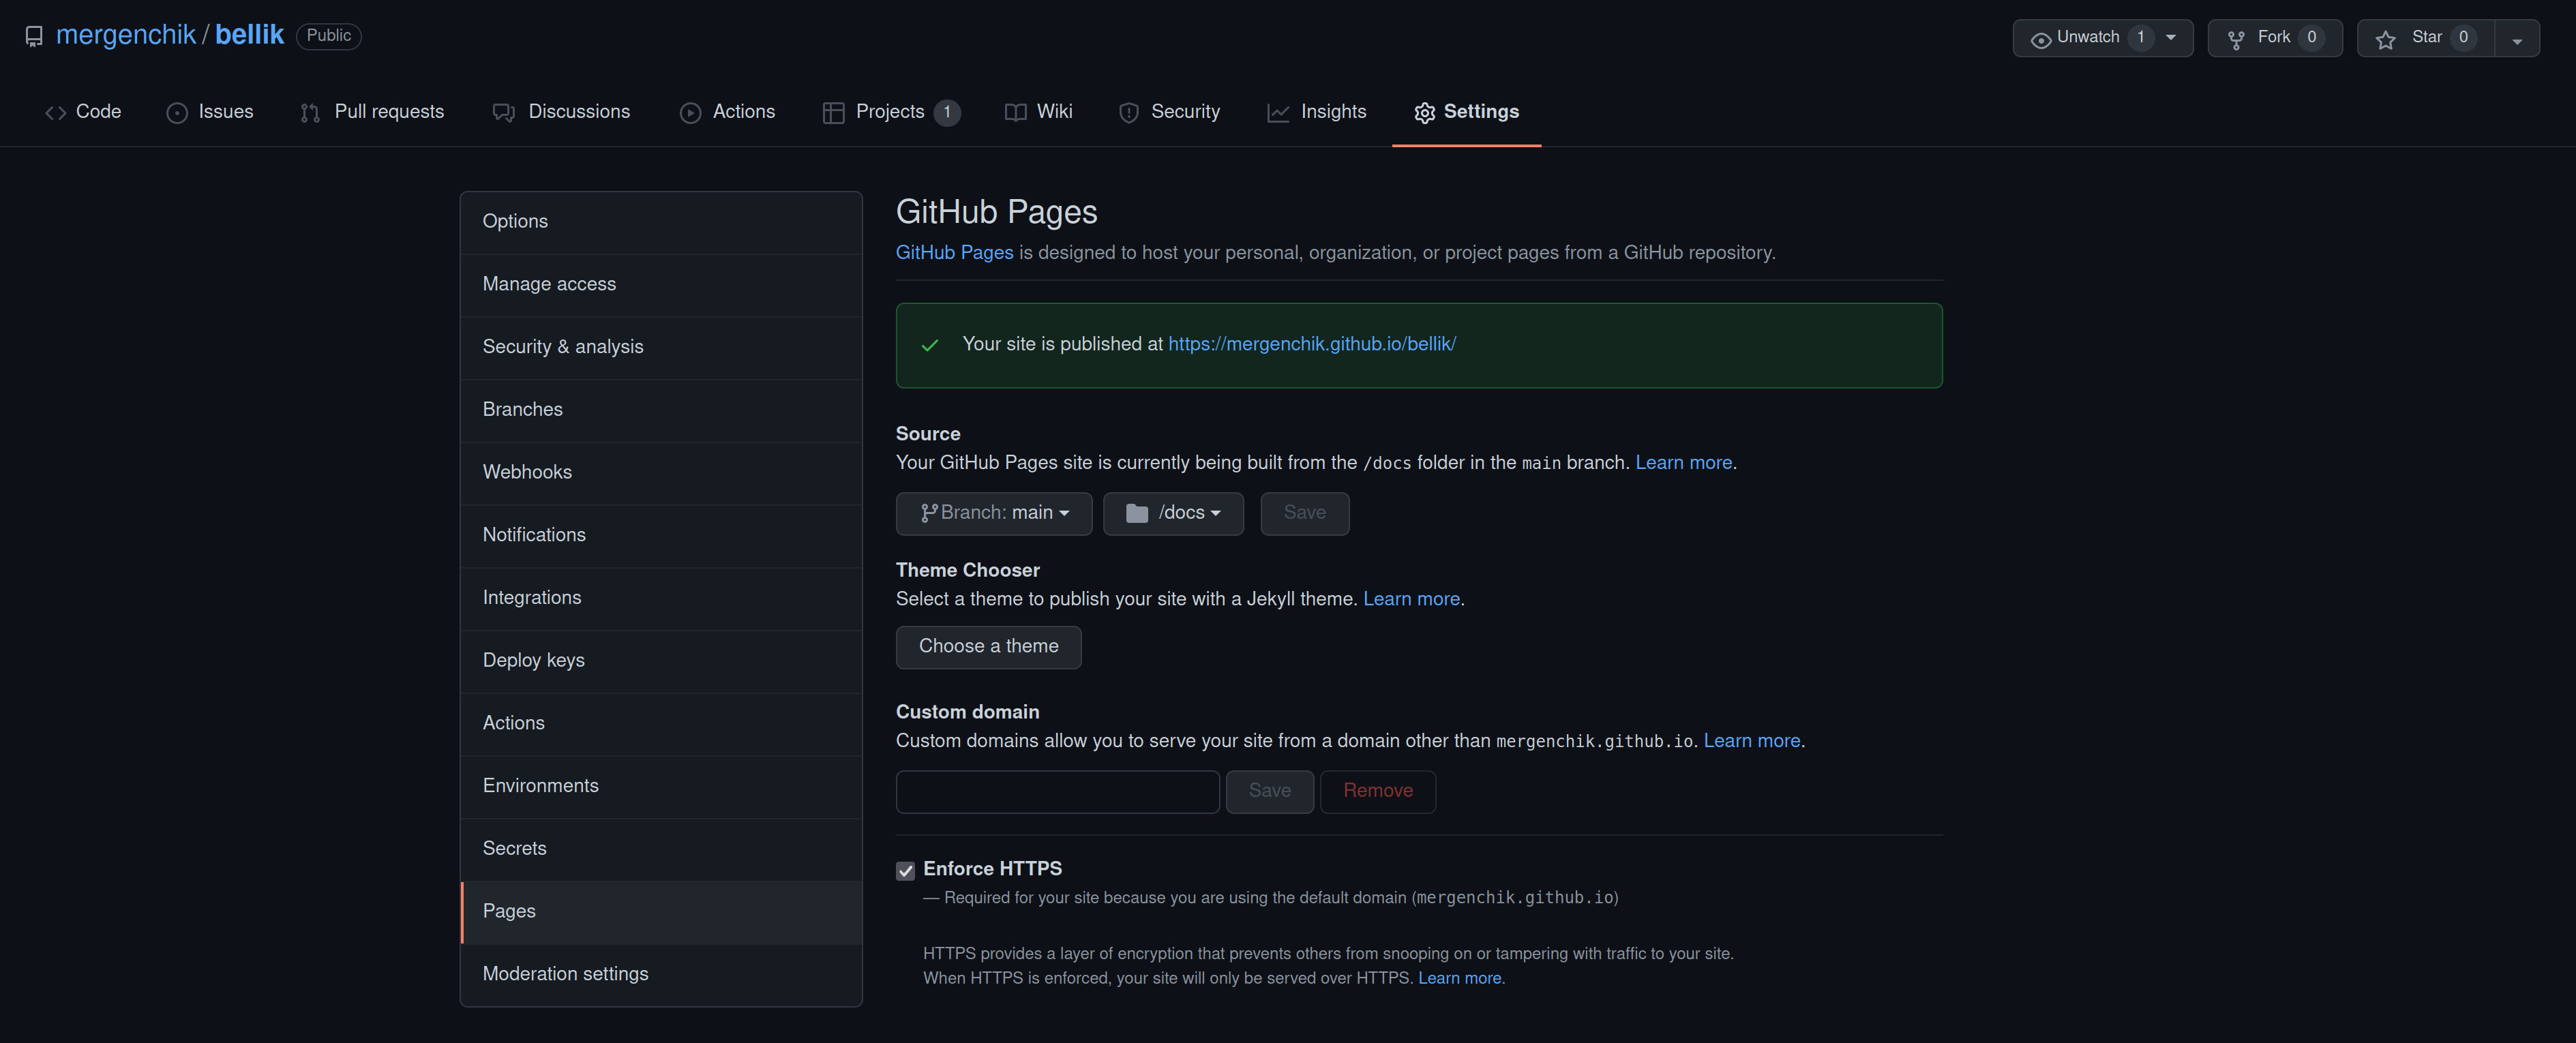This screenshot has width=2576, height=1043.
Task: Click the Security shield icon
Action: pyautogui.click(x=1129, y=113)
